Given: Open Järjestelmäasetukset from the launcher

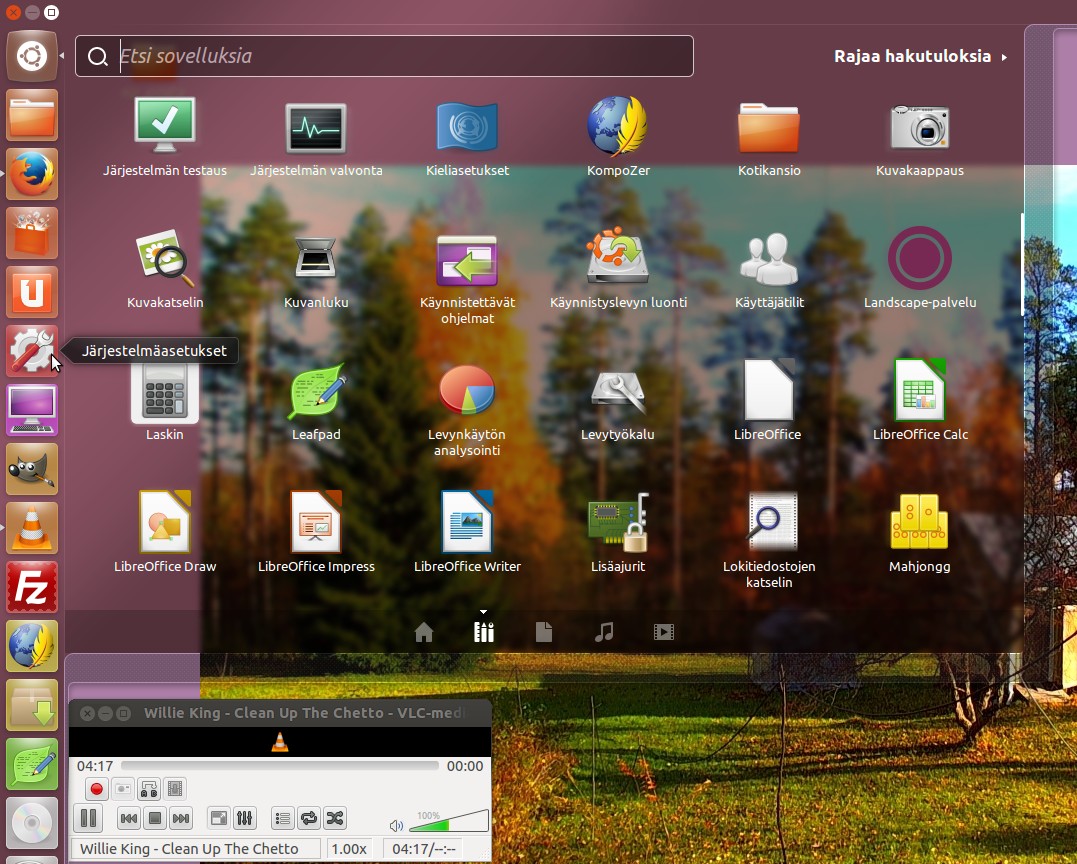Looking at the screenshot, I should tap(32, 351).
